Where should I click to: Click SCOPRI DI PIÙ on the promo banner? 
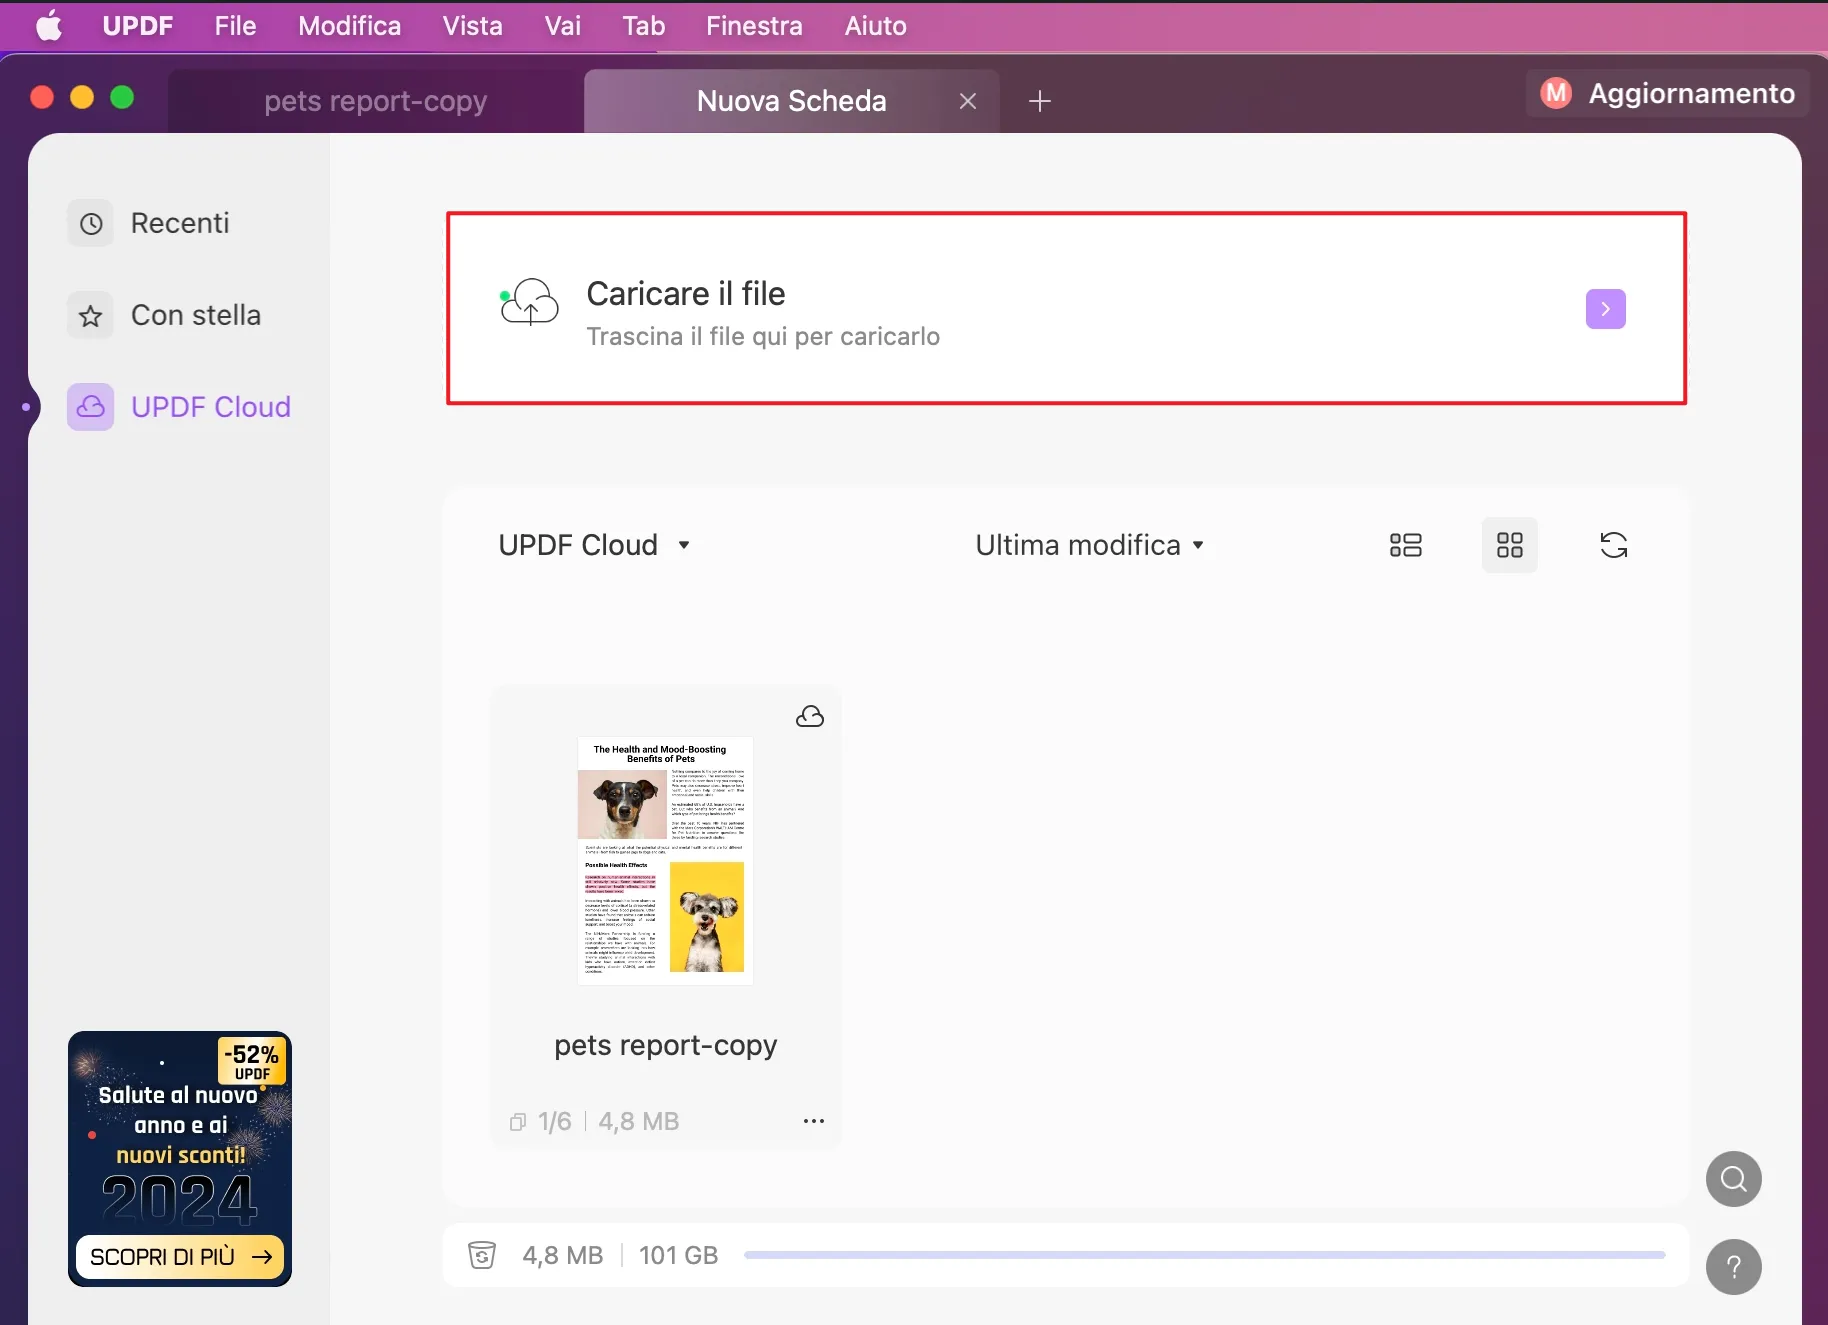pos(180,1257)
